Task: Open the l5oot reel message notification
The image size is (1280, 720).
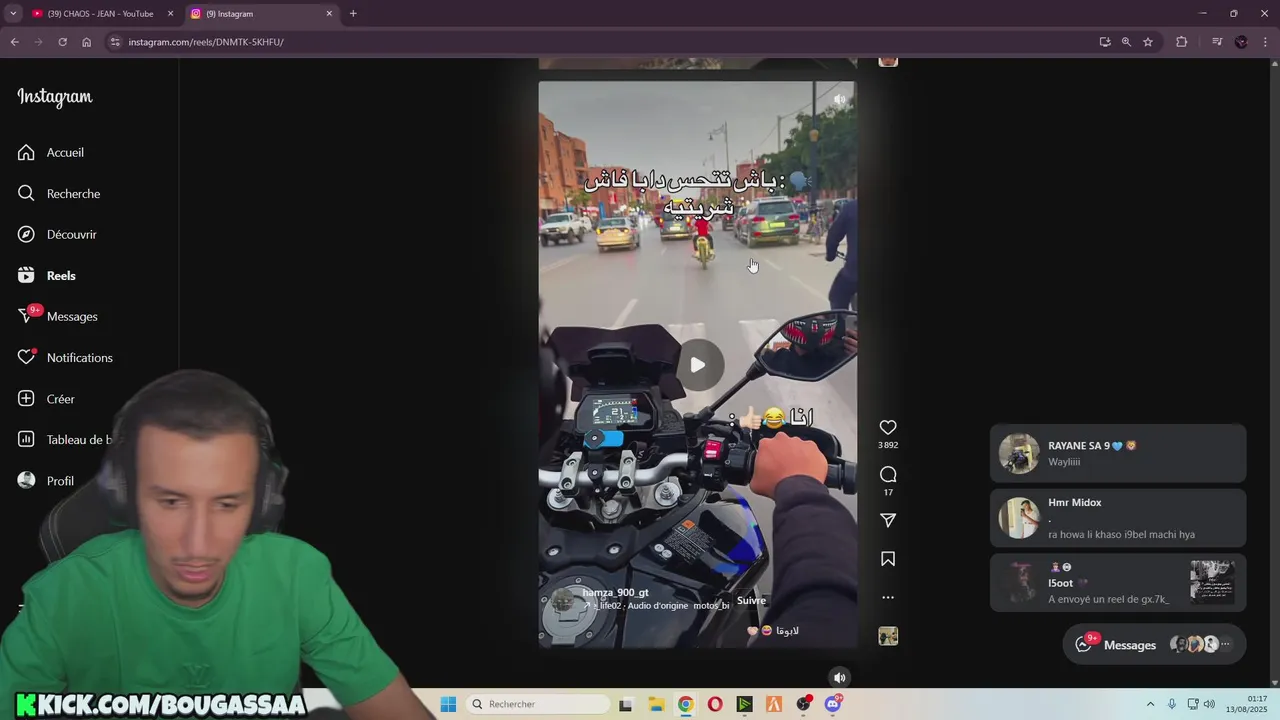Action: click(x=1118, y=582)
